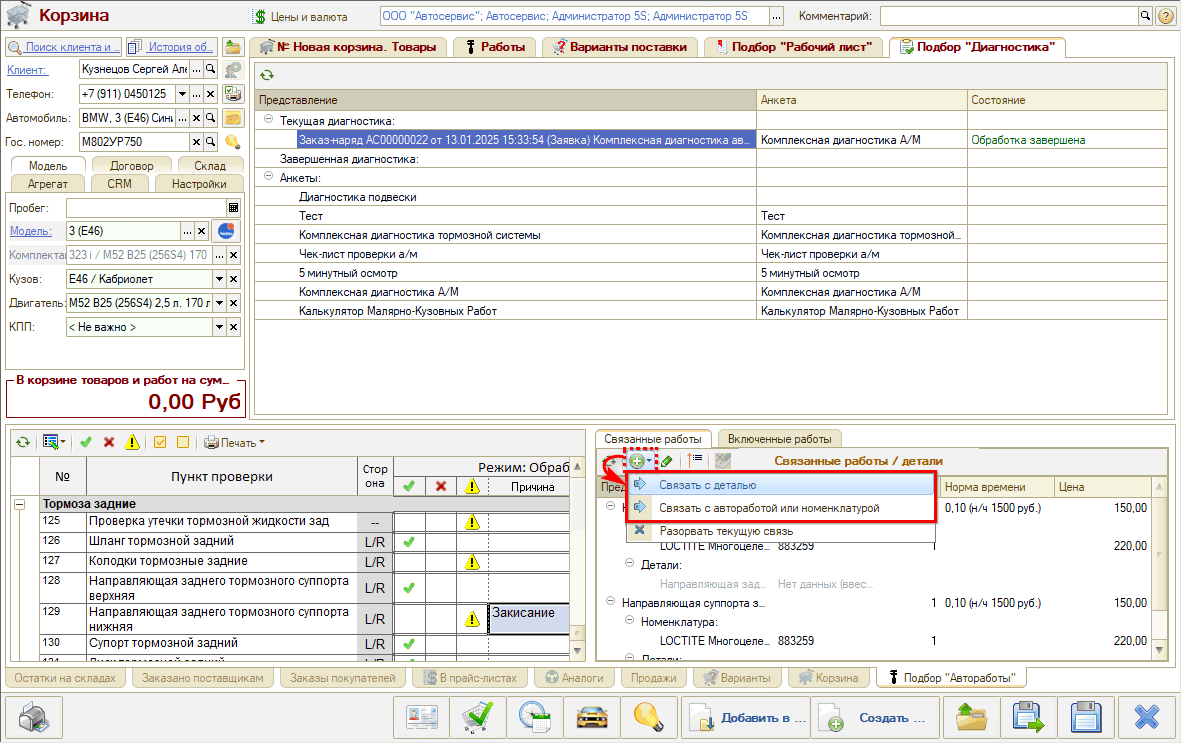Image resolution: width=1181 pixels, height=743 pixels.
Task: Mark item 126 brake hose warning cell
Action: pyautogui.click(x=471, y=542)
